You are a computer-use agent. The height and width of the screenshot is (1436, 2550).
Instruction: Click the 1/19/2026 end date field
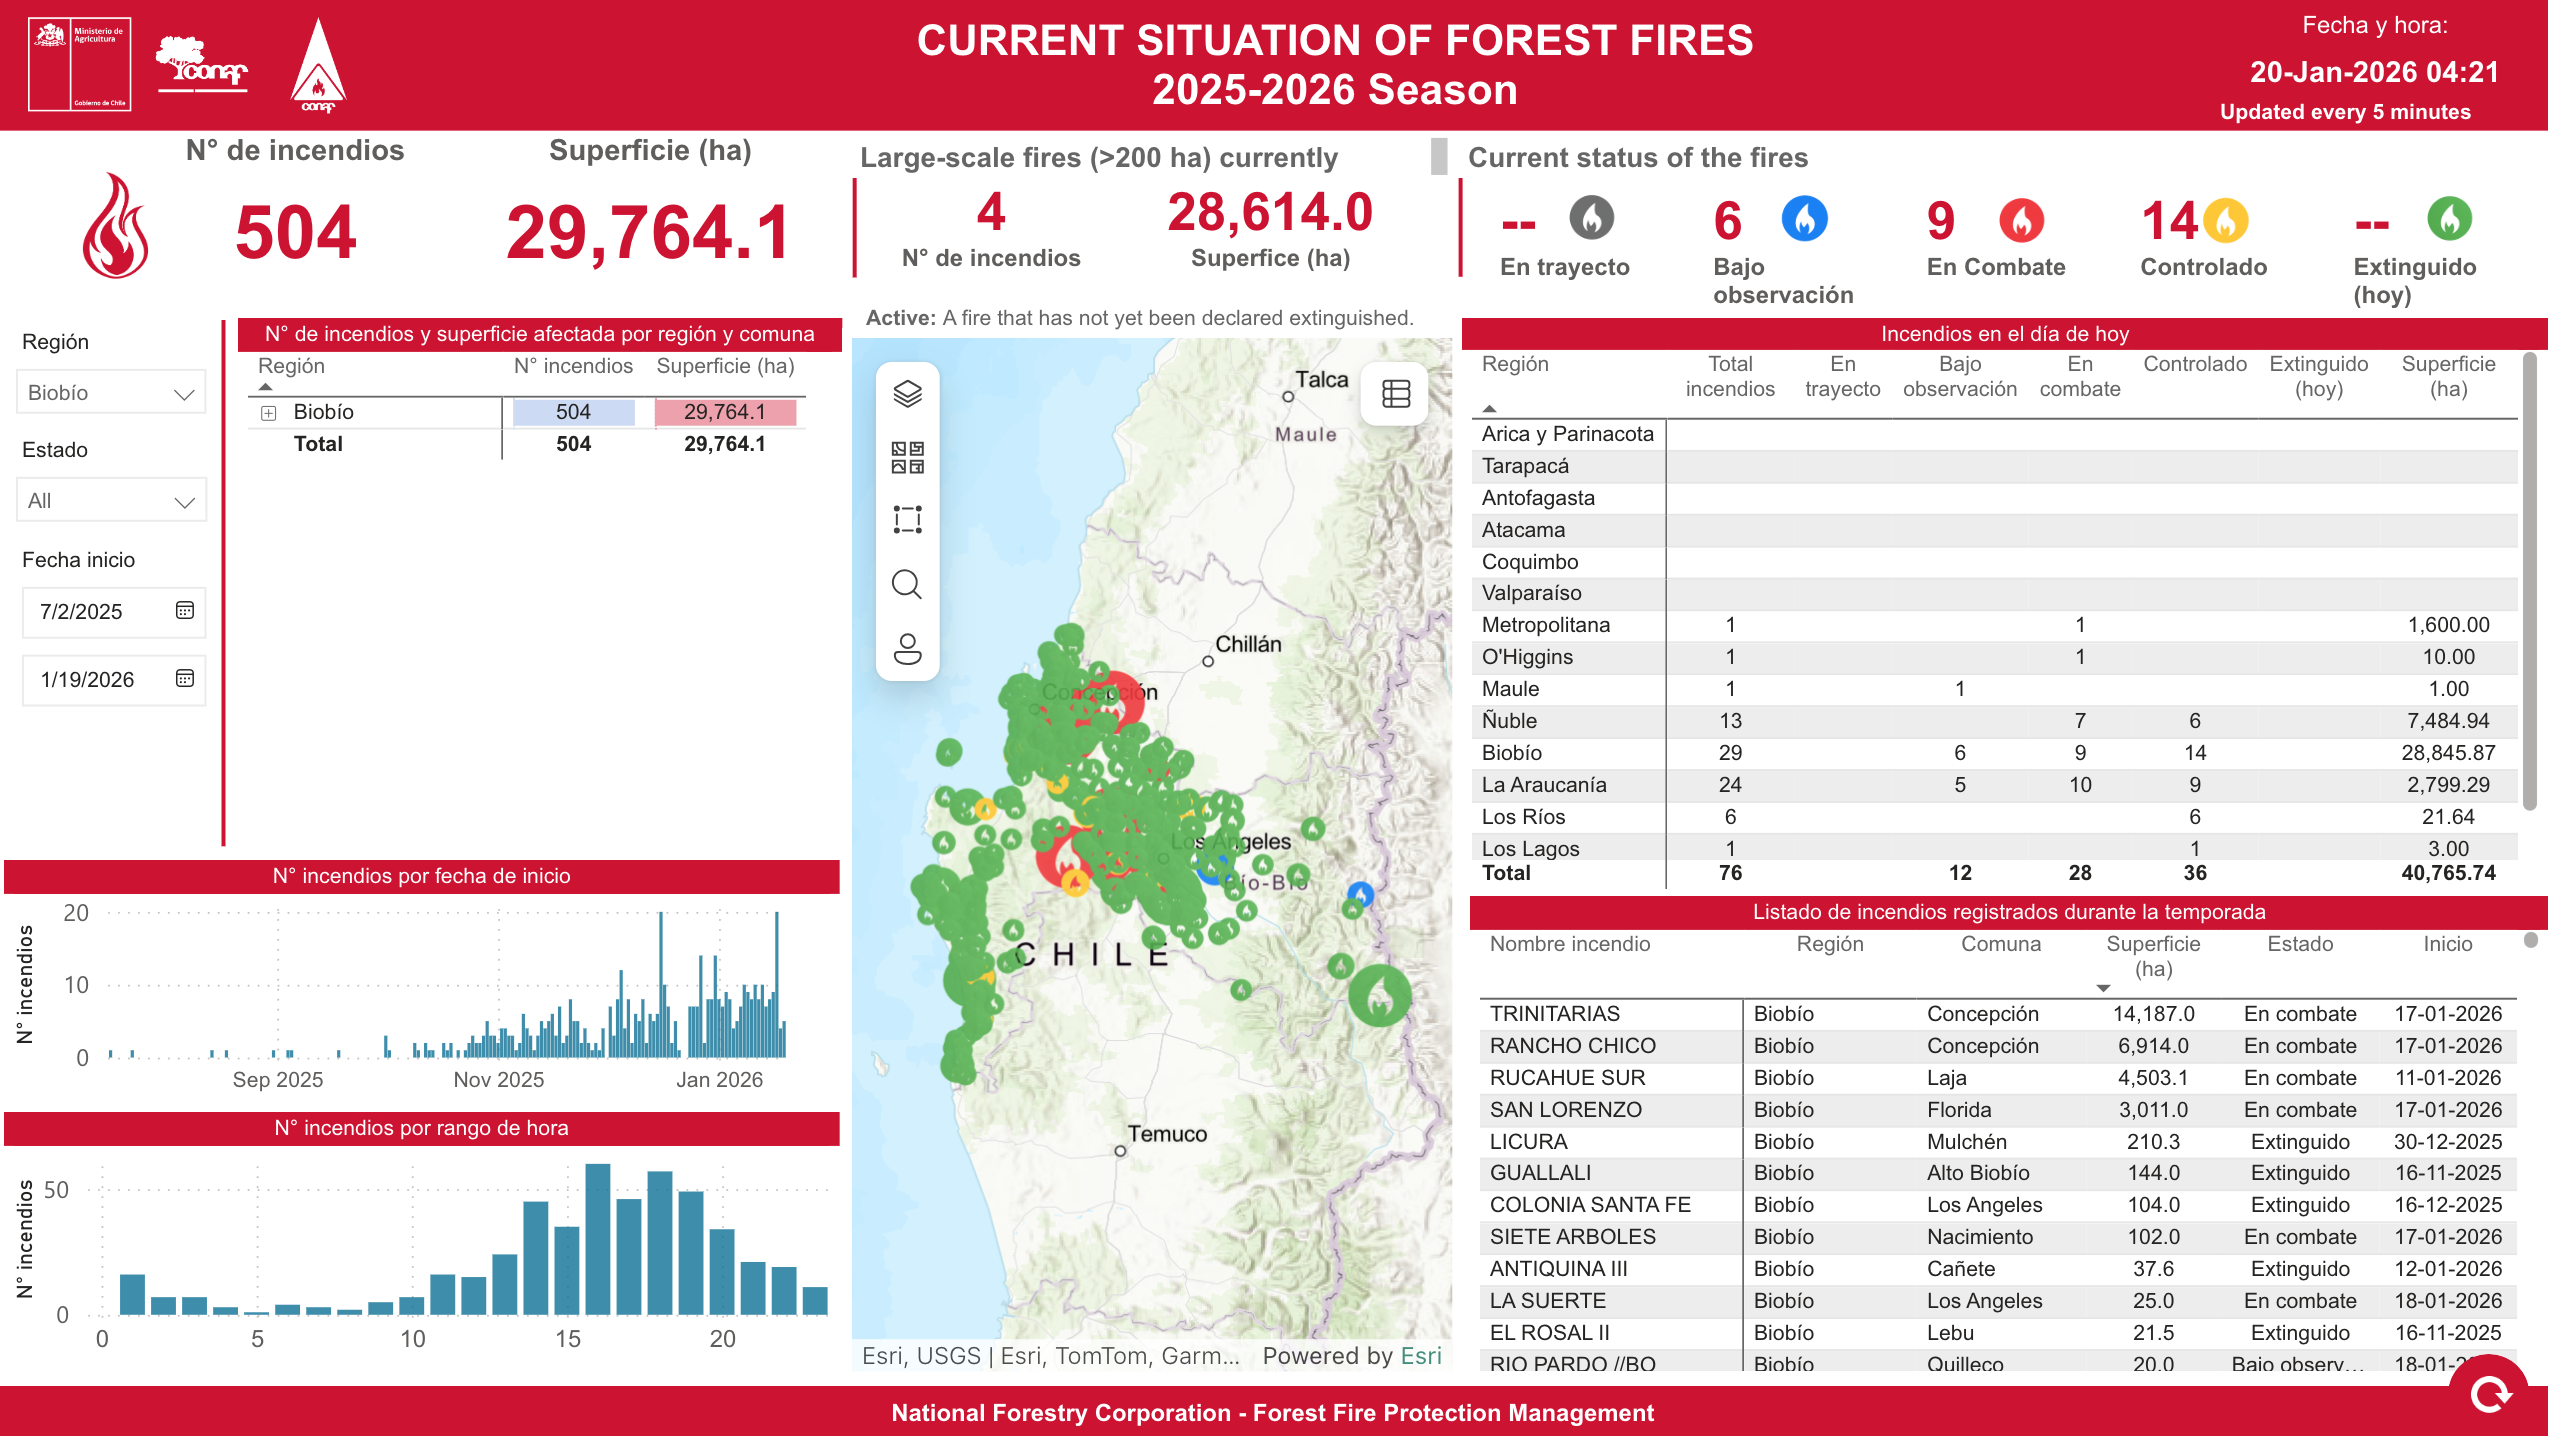click(88, 680)
